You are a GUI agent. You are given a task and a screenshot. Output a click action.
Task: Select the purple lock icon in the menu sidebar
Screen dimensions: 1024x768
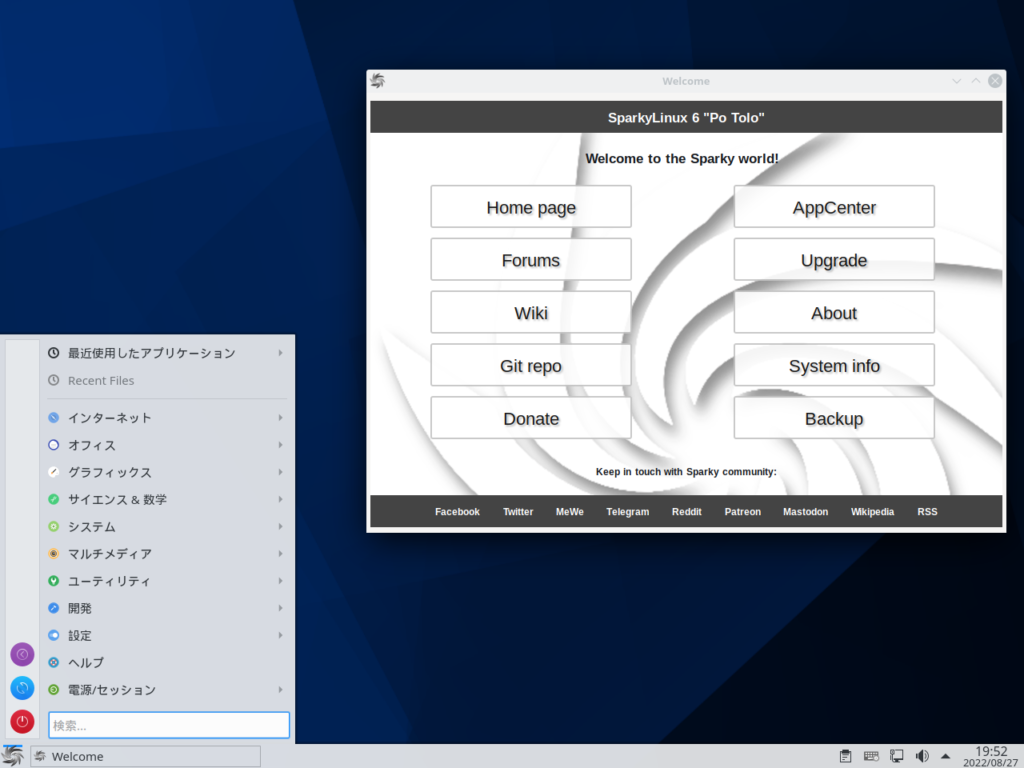tap(21, 654)
